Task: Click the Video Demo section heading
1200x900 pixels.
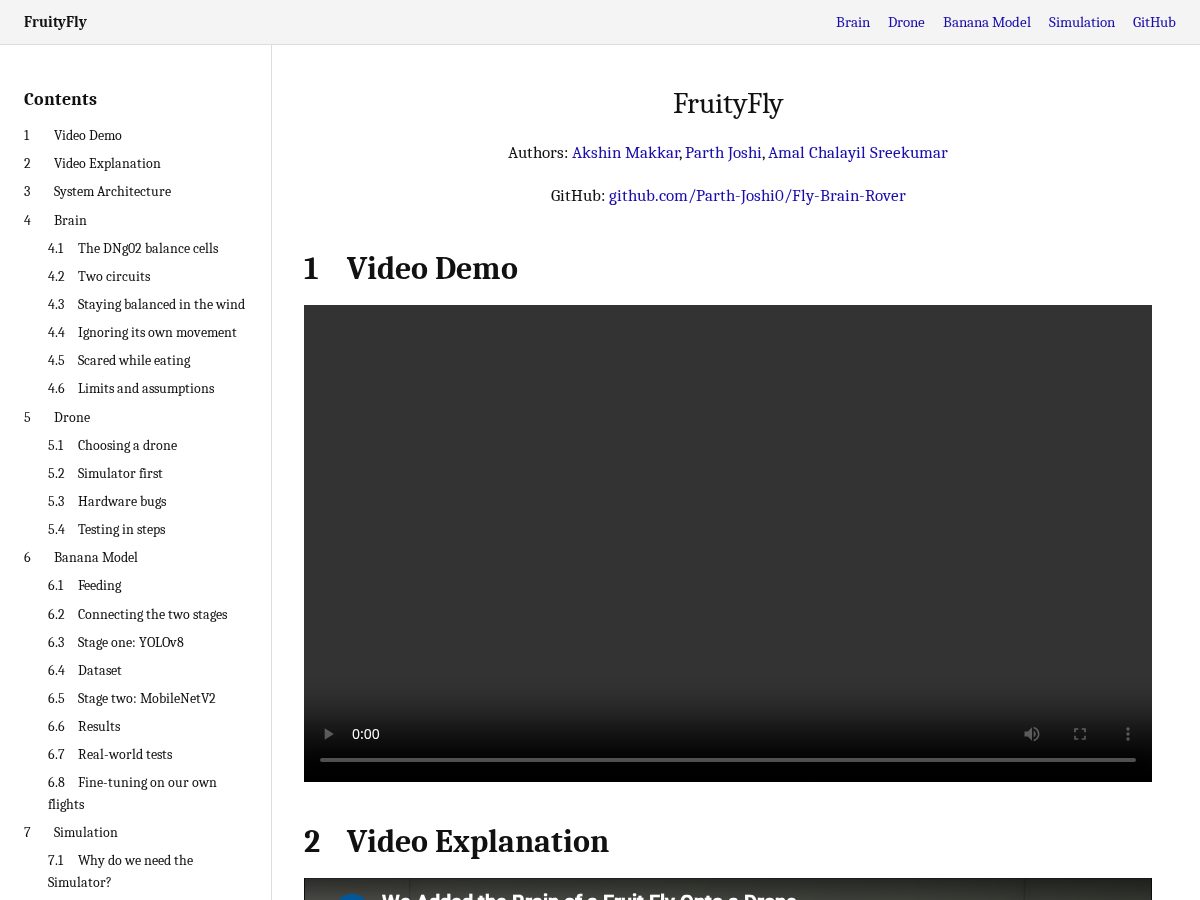Action: [x=411, y=268]
